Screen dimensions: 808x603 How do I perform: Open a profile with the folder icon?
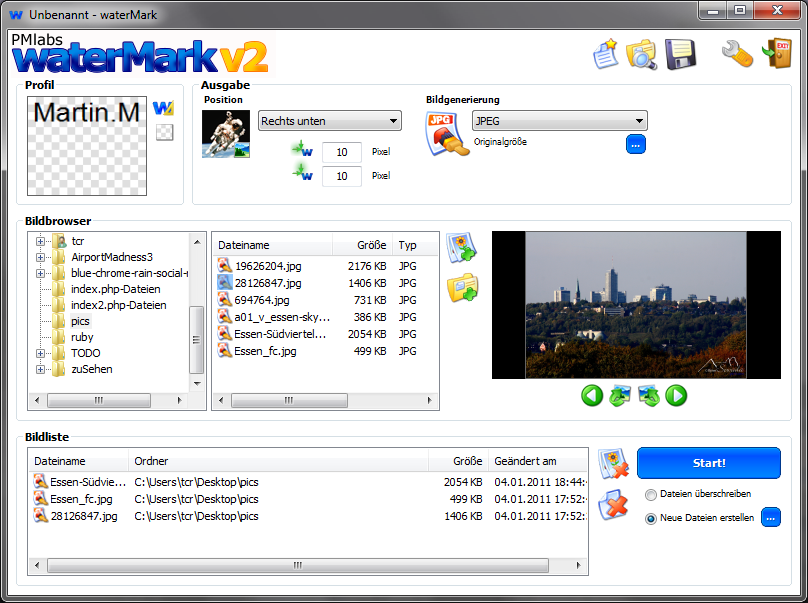[641, 54]
